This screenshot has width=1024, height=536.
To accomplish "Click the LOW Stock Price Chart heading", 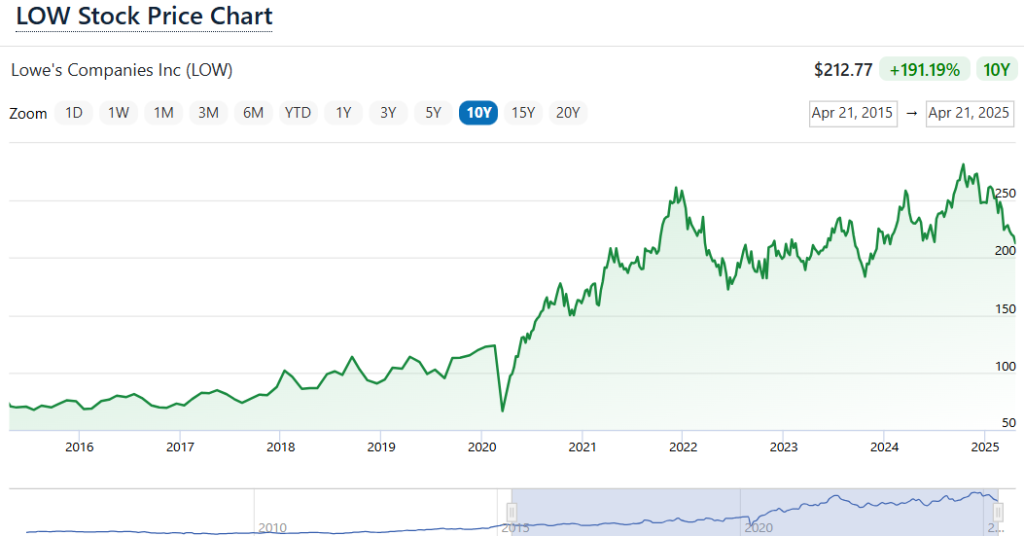I will coord(144,16).
